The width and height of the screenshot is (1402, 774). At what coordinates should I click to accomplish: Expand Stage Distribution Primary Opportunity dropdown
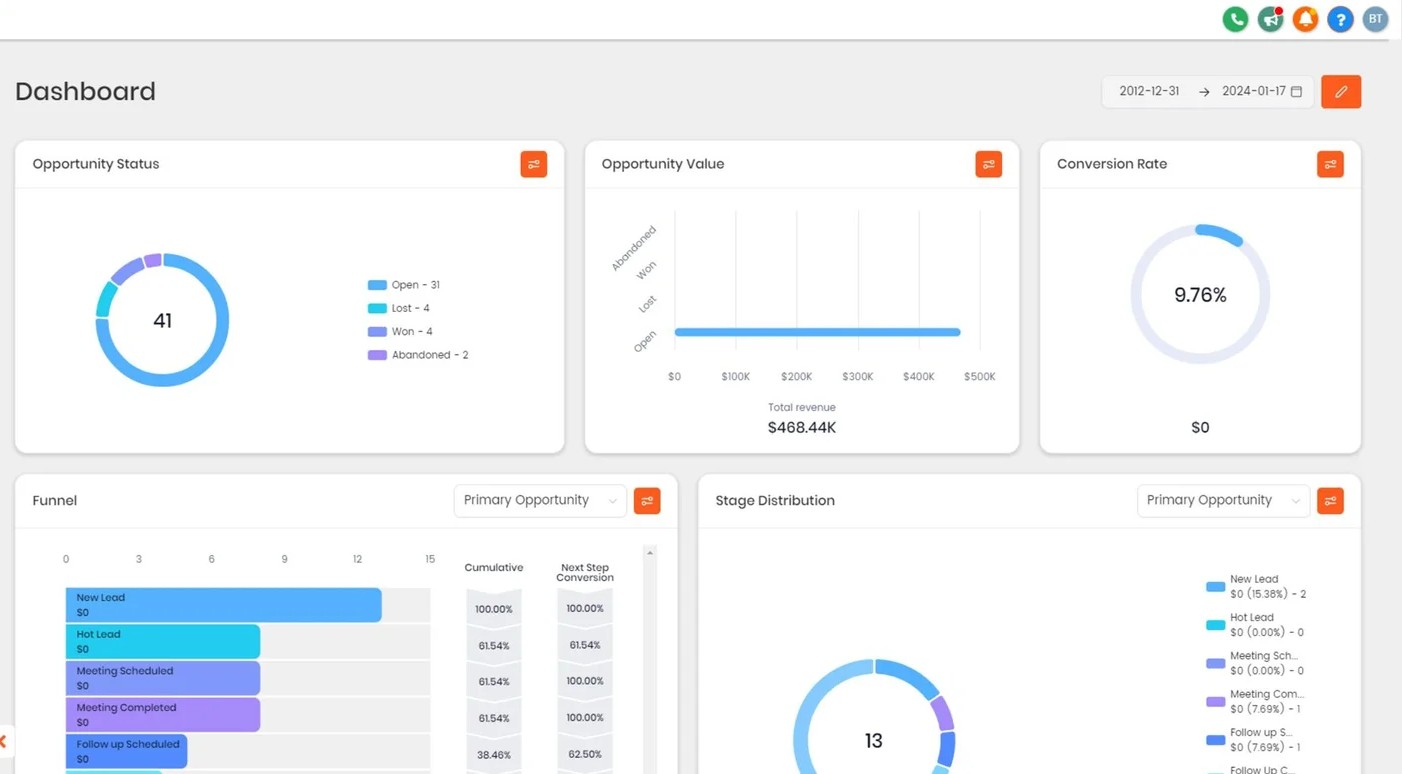click(x=1223, y=500)
